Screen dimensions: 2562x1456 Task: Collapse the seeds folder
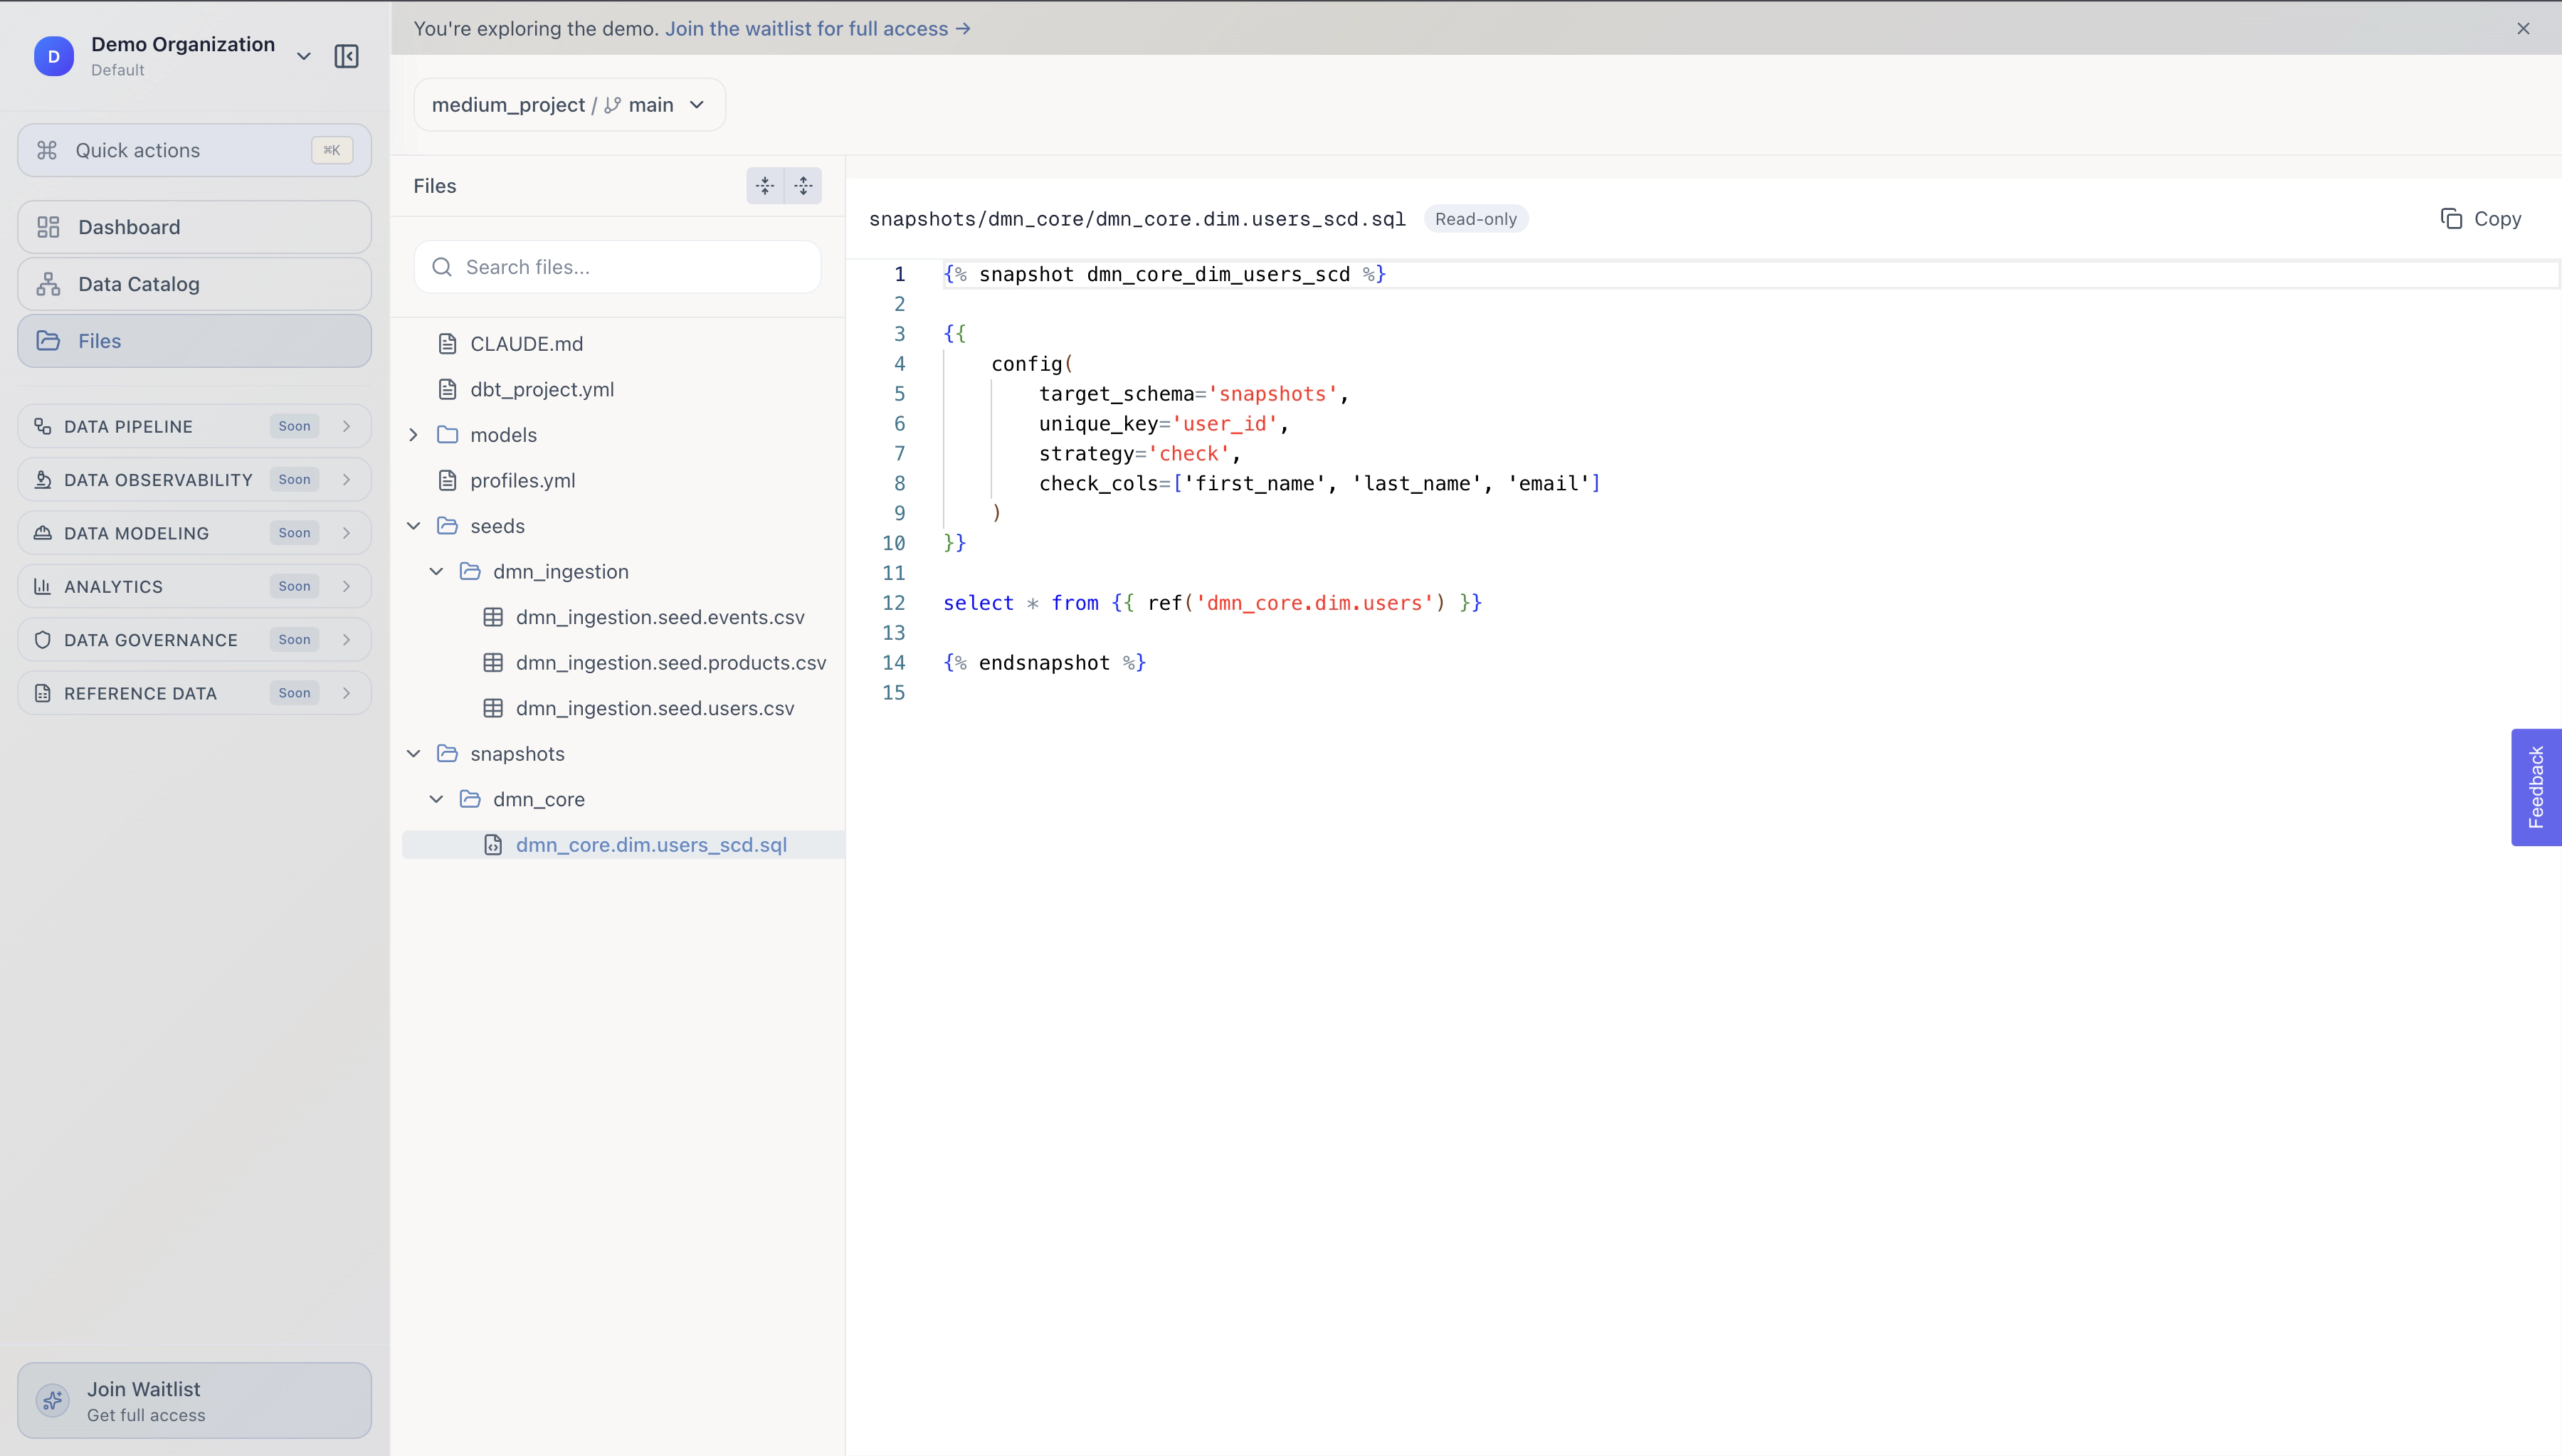414,526
